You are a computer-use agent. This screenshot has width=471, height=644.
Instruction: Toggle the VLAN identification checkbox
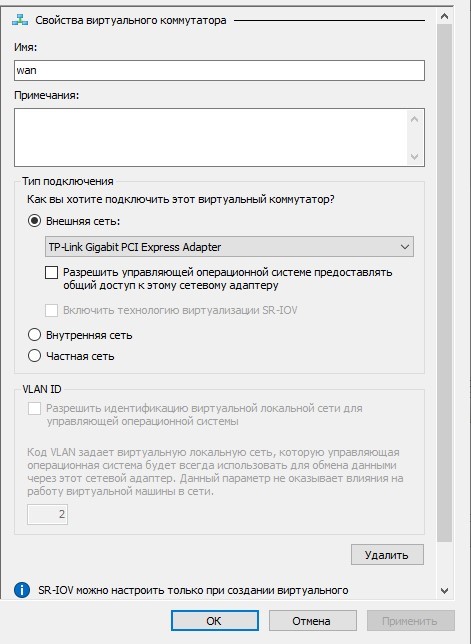pos(34,408)
